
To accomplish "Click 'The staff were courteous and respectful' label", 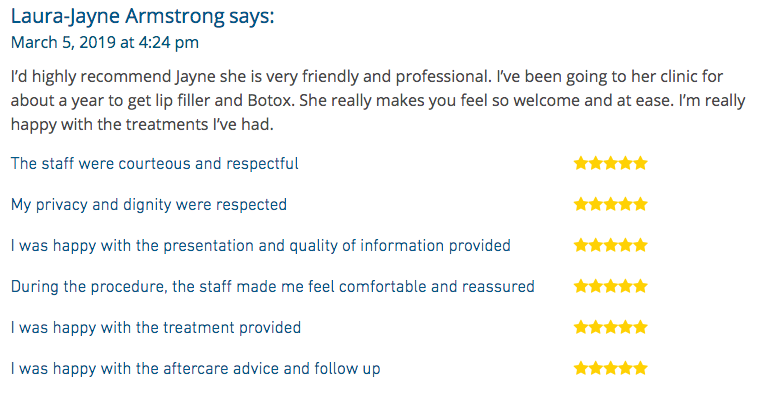I will click(x=155, y=164).
